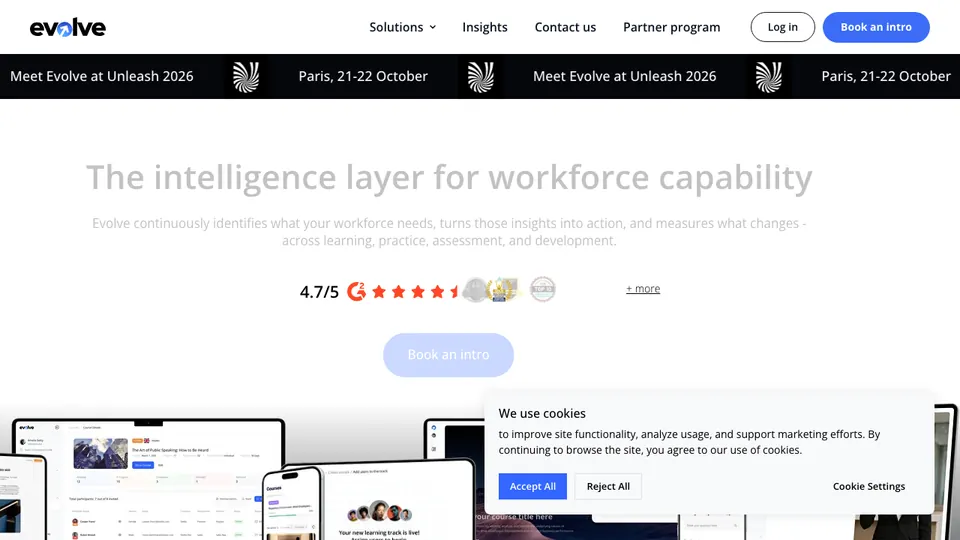Go to Contact us
The height and width of the screenshot is (540, 960).
tap(565, 27)
